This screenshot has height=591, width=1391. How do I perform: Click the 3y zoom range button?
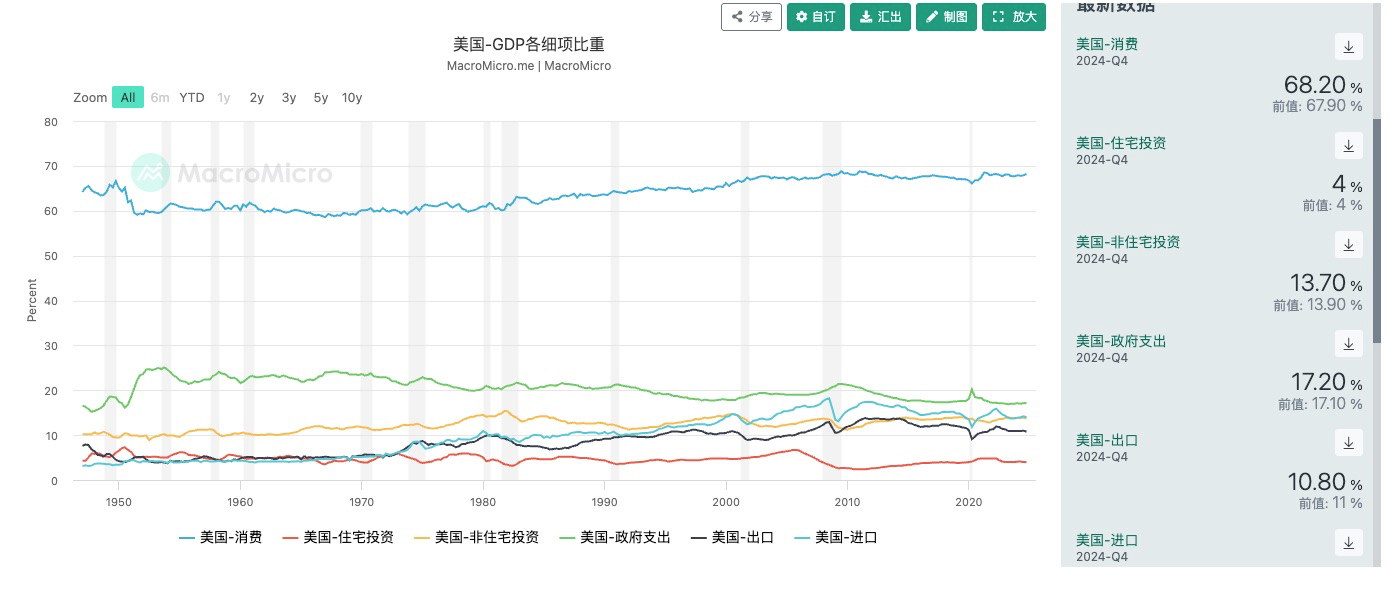coord(288,97)
